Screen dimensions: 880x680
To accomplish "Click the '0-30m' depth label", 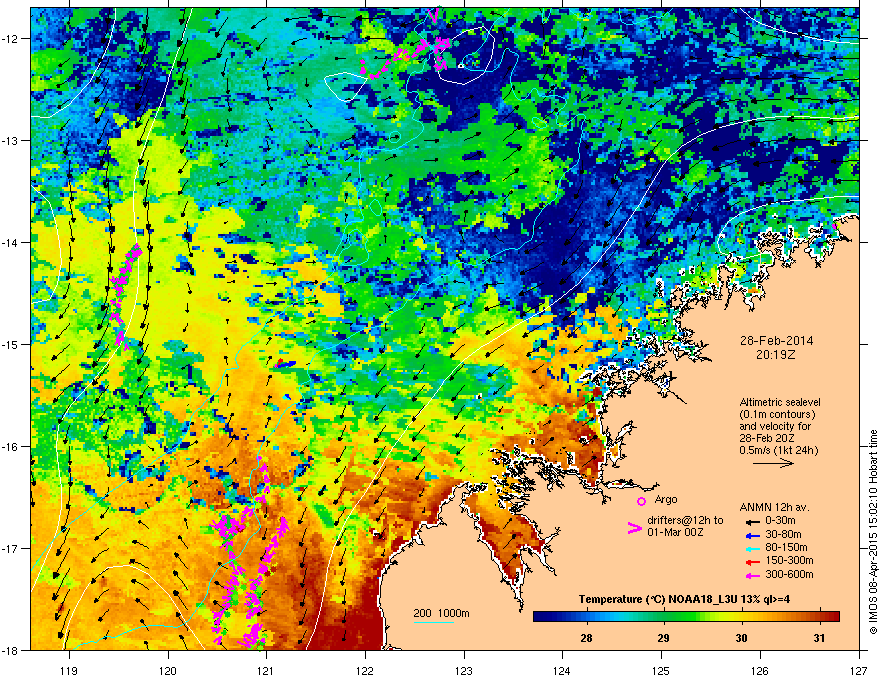I will coord(780,521).
